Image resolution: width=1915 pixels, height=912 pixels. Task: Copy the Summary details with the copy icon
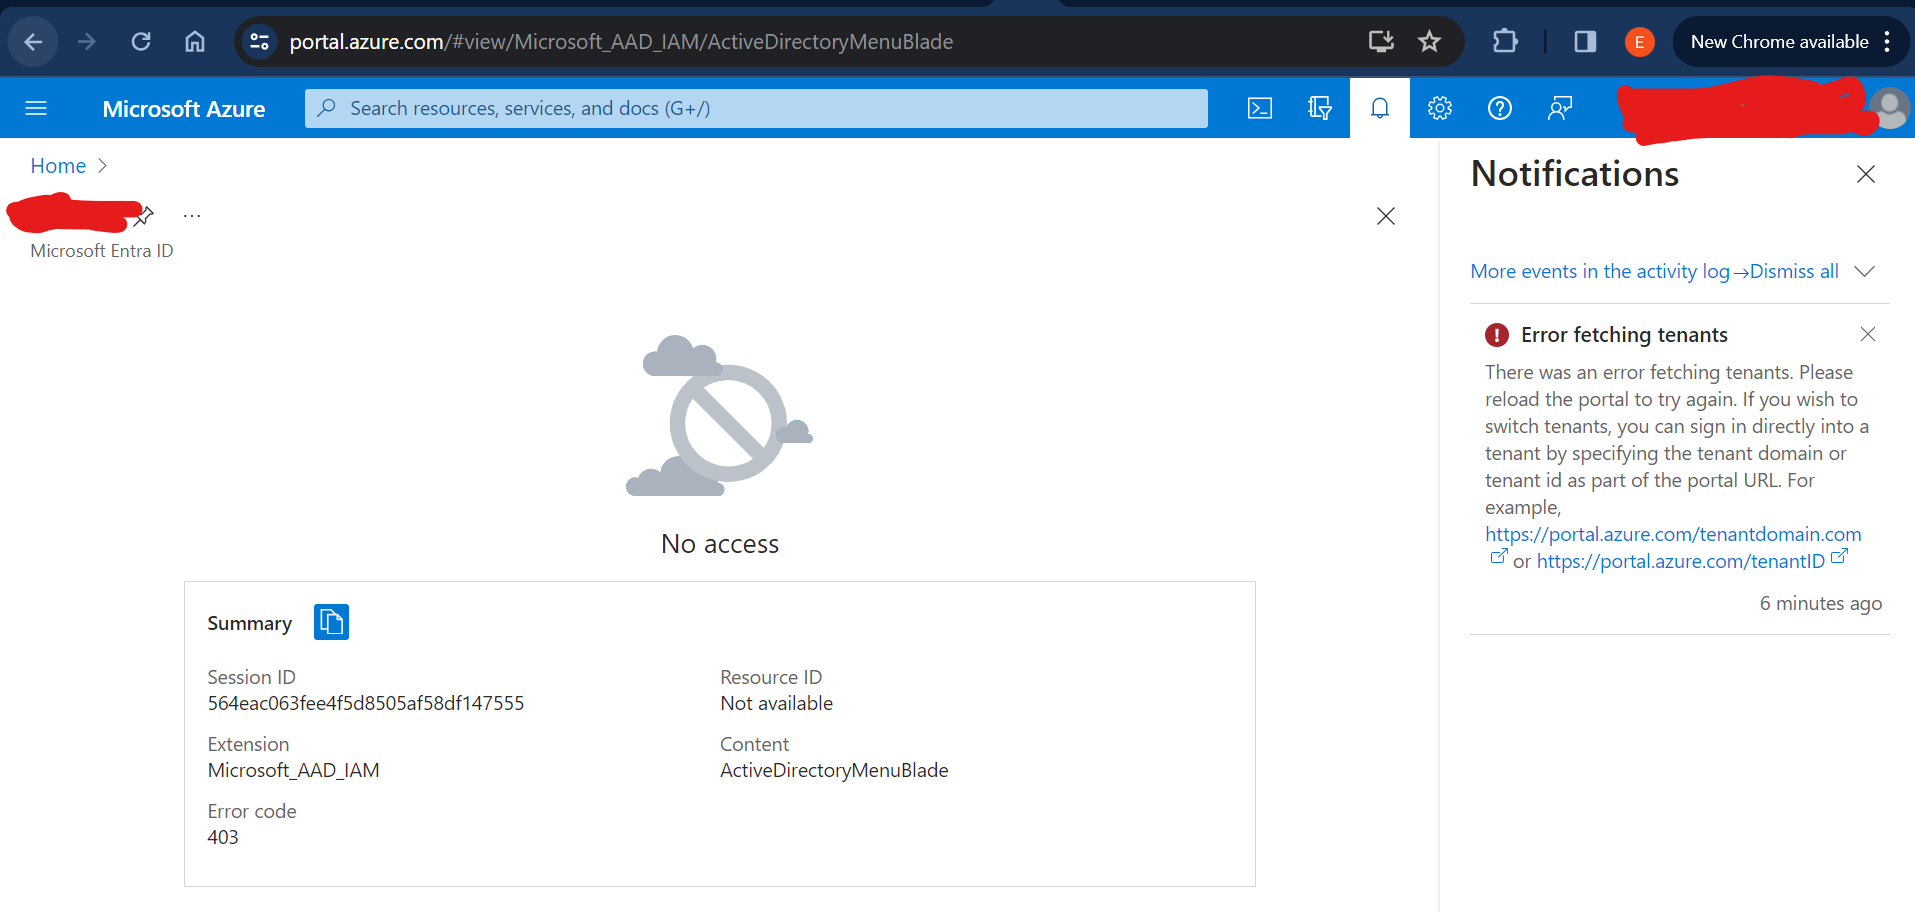(331, 622)
